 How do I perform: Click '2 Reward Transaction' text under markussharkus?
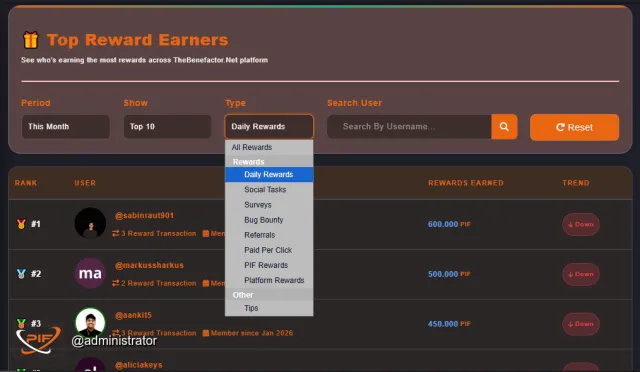159,283
